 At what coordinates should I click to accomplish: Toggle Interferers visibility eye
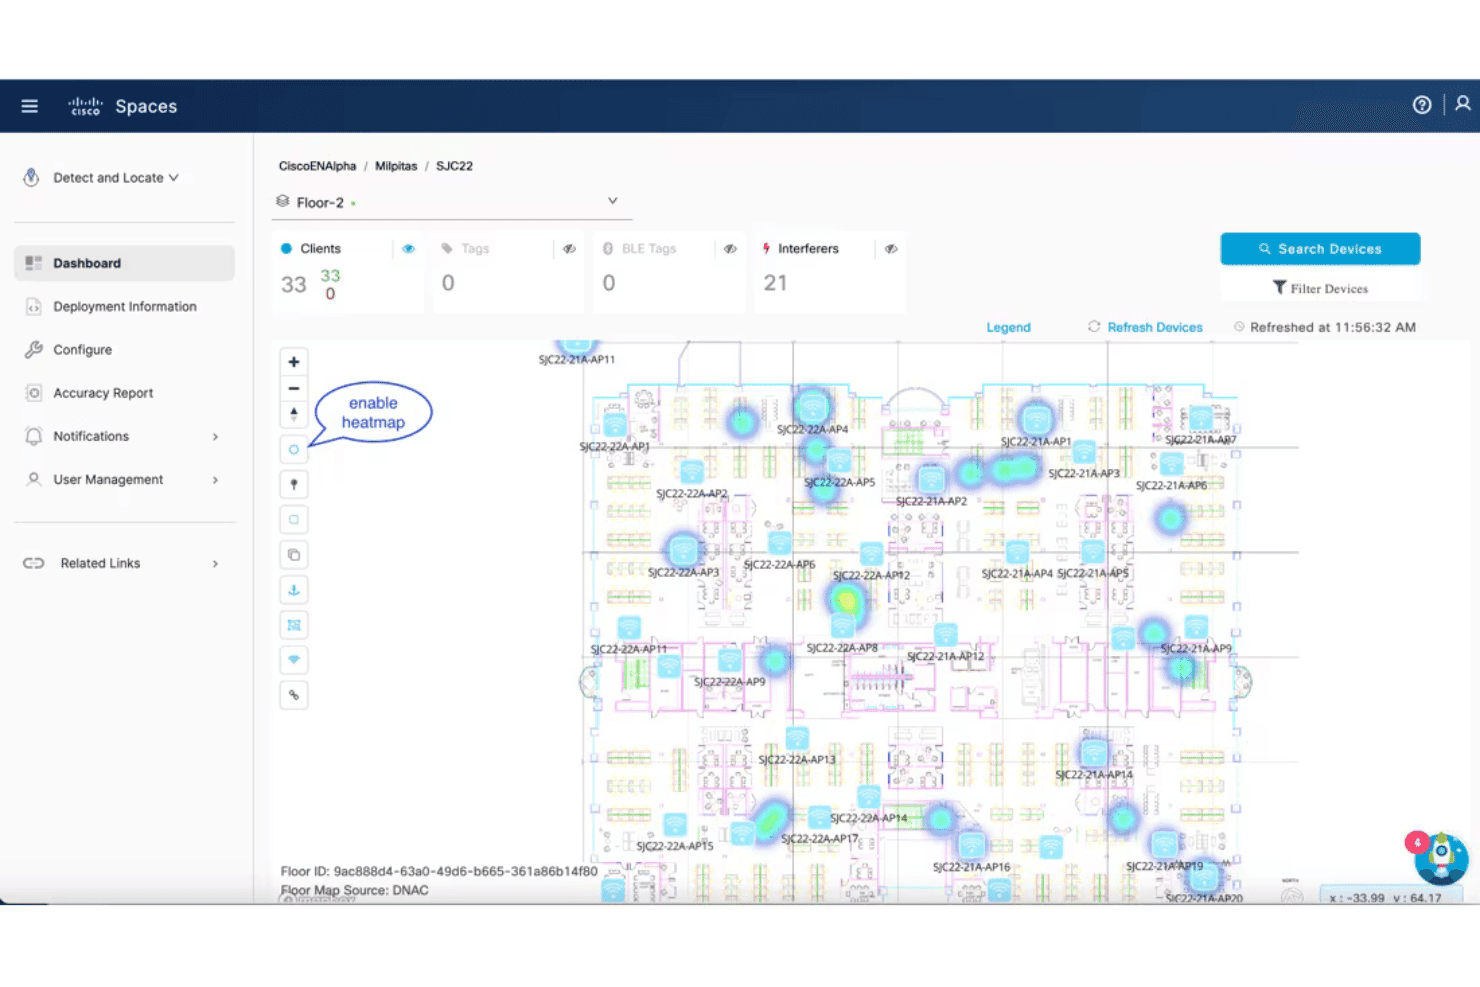point(891,249)
